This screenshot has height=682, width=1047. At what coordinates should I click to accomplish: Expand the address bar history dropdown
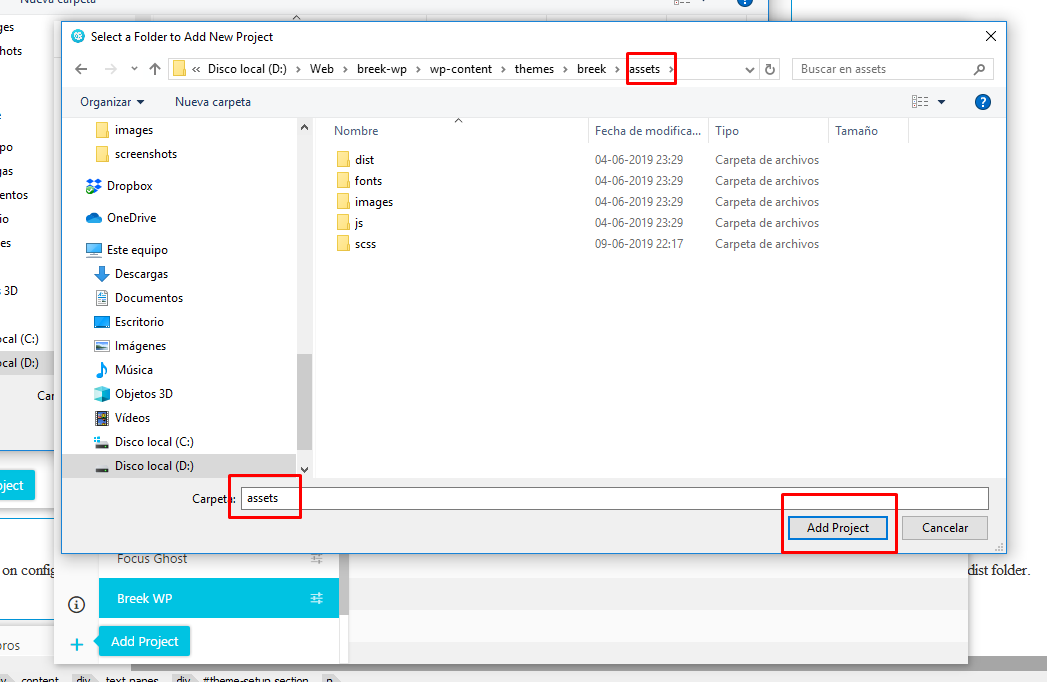coord(750,70)
